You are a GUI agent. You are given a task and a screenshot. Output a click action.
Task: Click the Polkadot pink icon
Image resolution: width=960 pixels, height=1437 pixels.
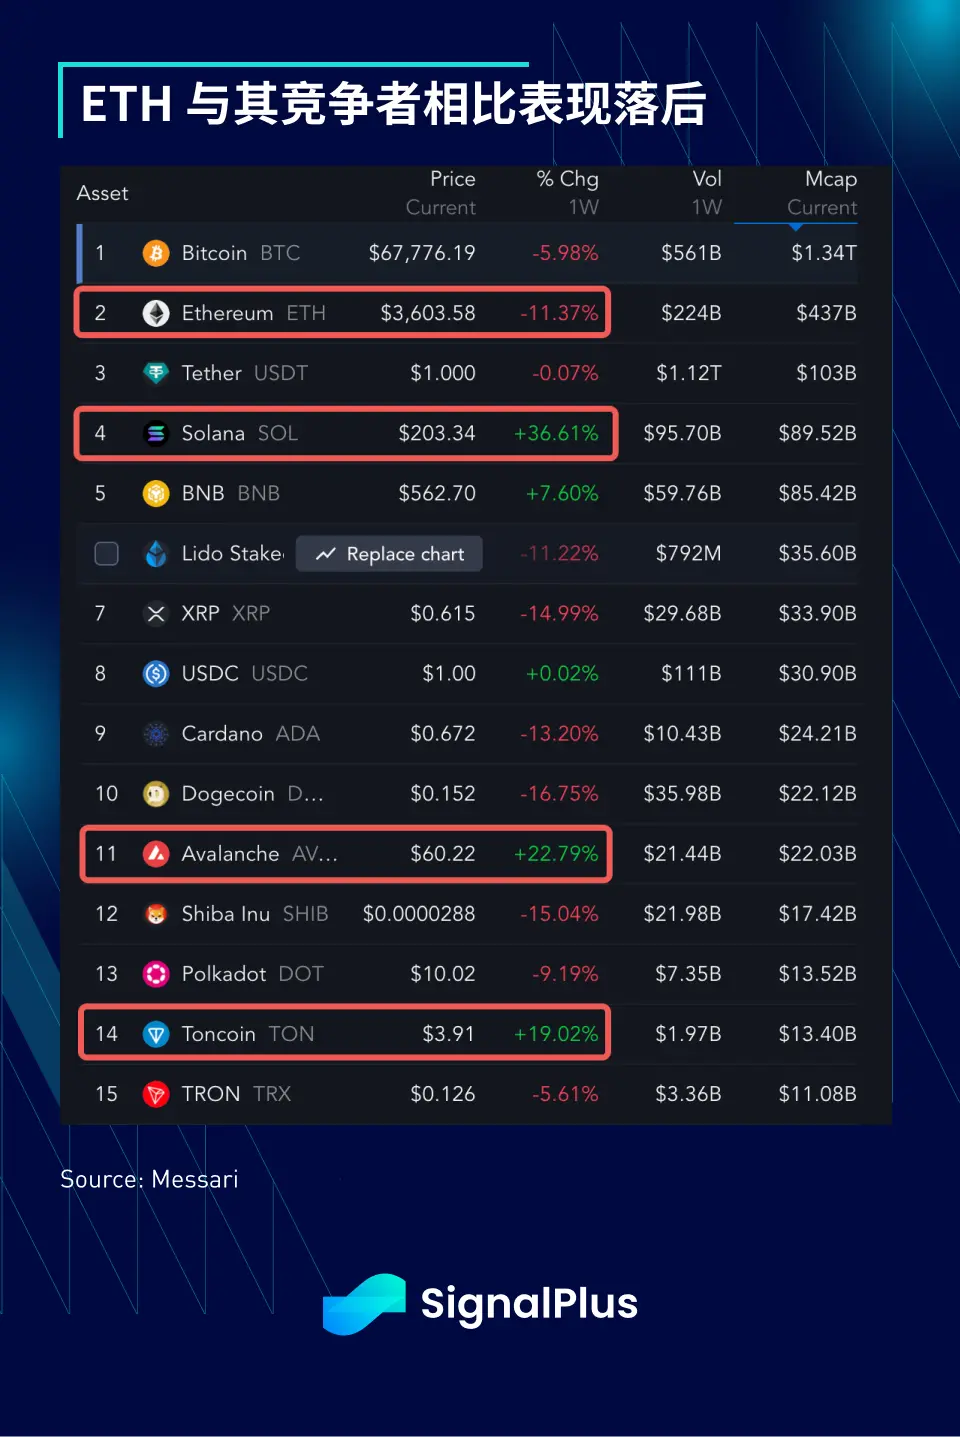pos(156,973)
